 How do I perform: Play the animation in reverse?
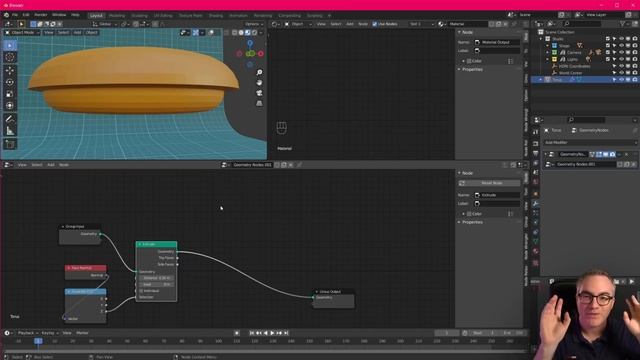tap(266, 333)
